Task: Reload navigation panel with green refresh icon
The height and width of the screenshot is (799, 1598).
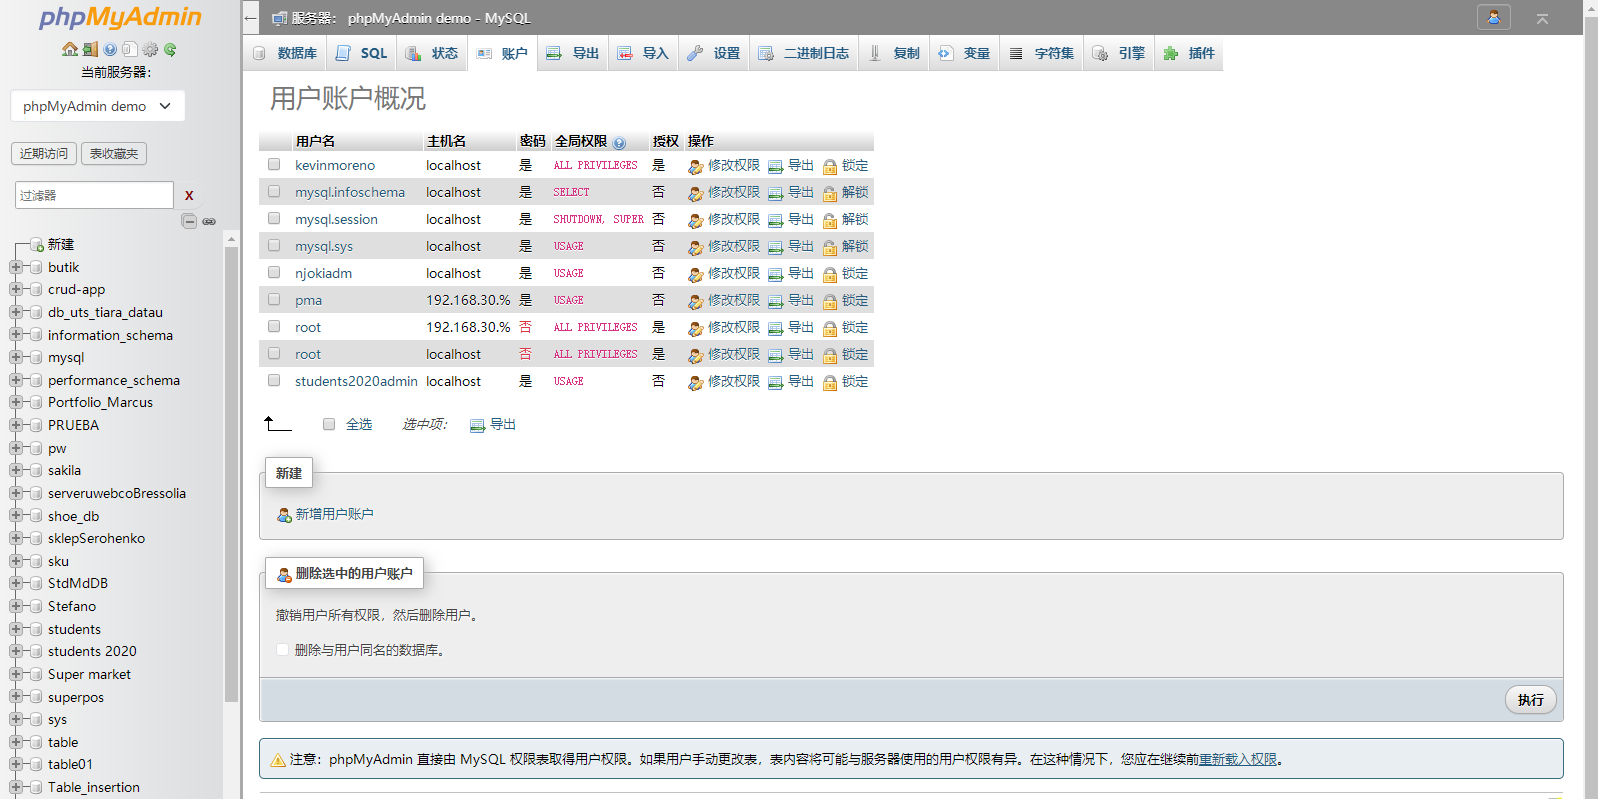Action: click(x=170, y=49)
